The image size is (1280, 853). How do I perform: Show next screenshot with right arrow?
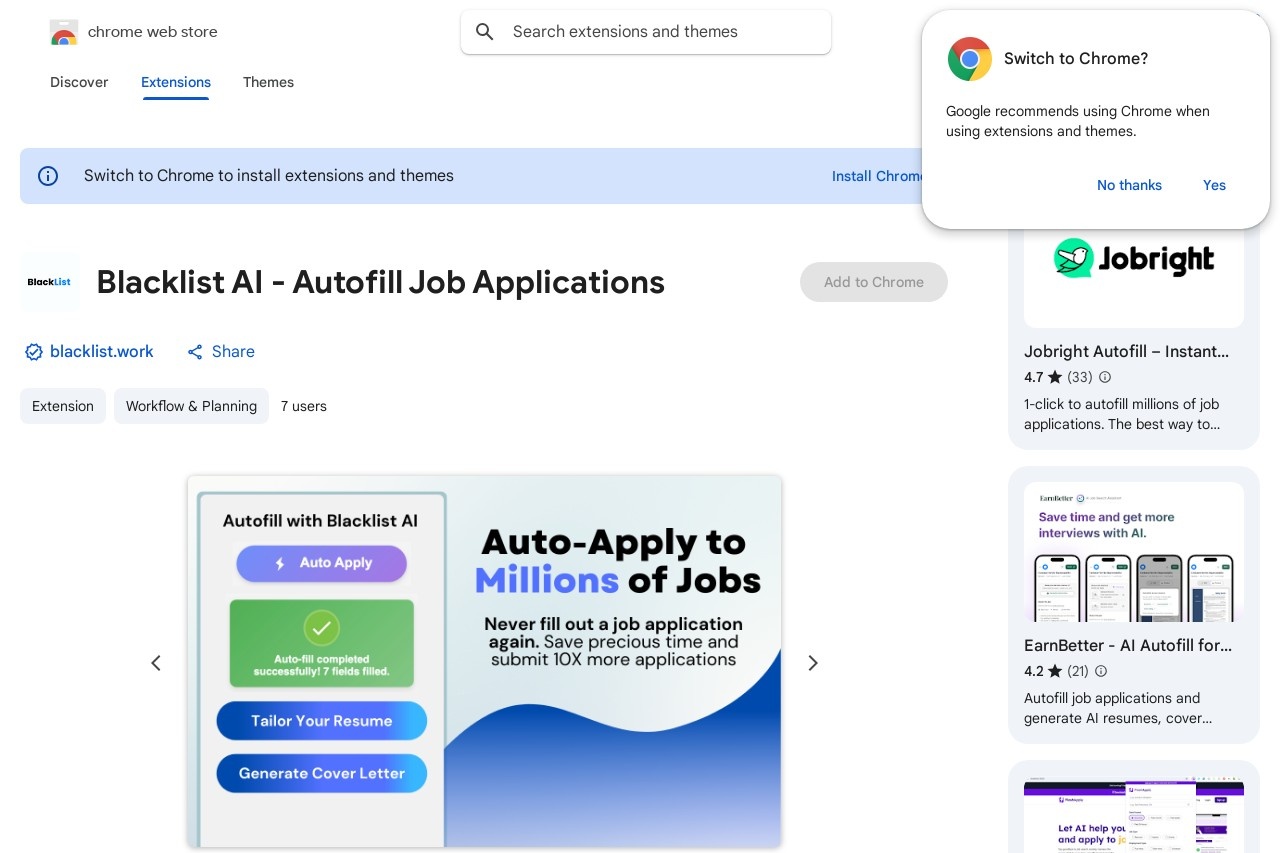coord(813,663)
